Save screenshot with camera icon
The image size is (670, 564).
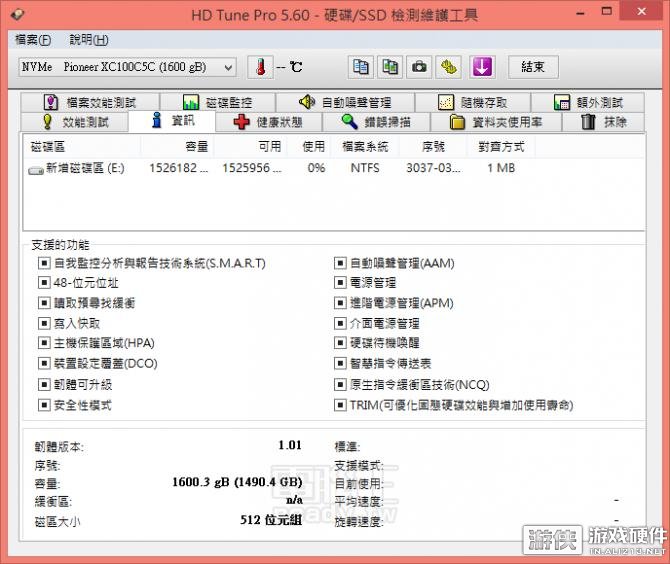pyautogui.click(x=419, y=67)
